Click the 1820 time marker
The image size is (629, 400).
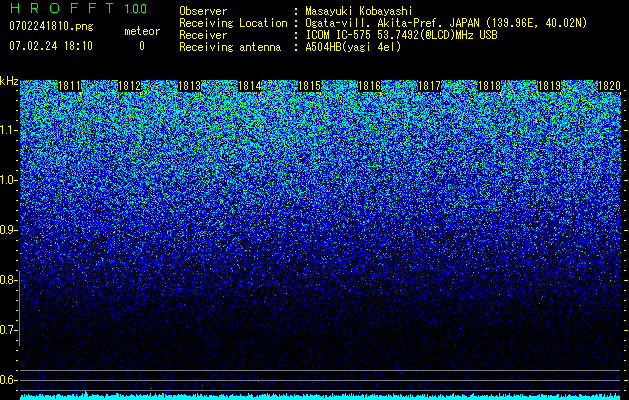point(609,86)
